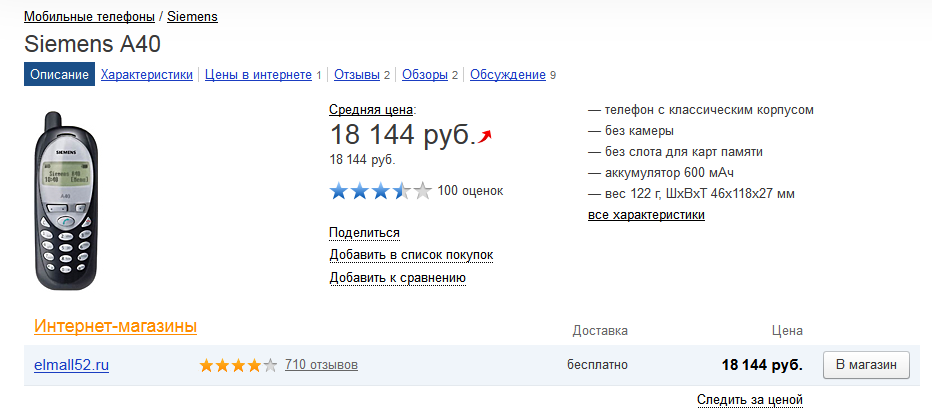Image resolution: width=932 pixels, height=416 pixels.
Task: Click the без камеры spec line
Action: click(x=631, y=131)
